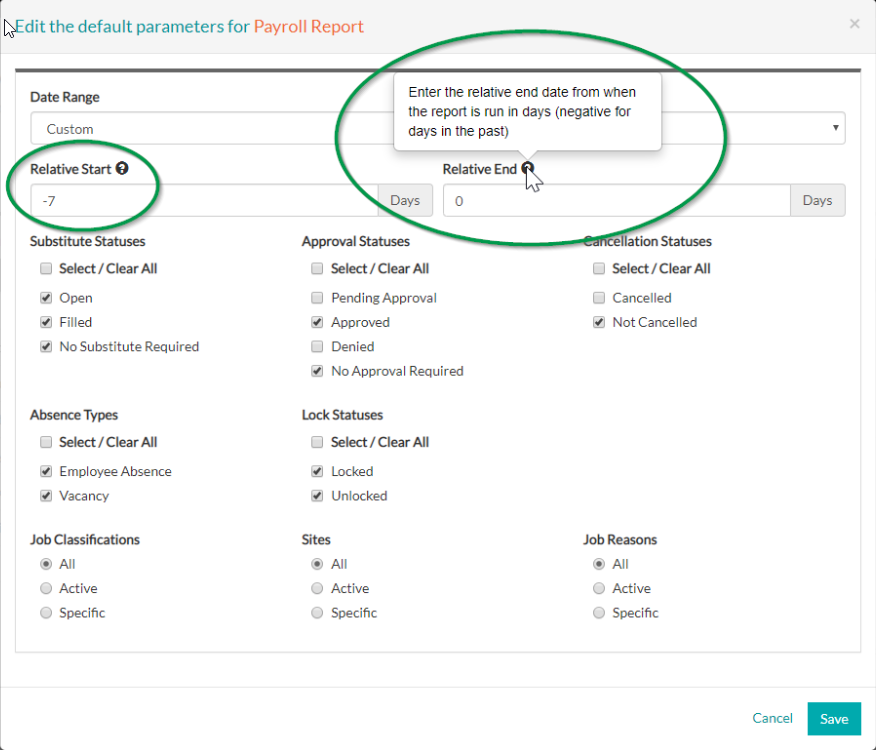876x750 pixels.
Task: Uncheck the Filled substitute status
Action: point(45,322)
